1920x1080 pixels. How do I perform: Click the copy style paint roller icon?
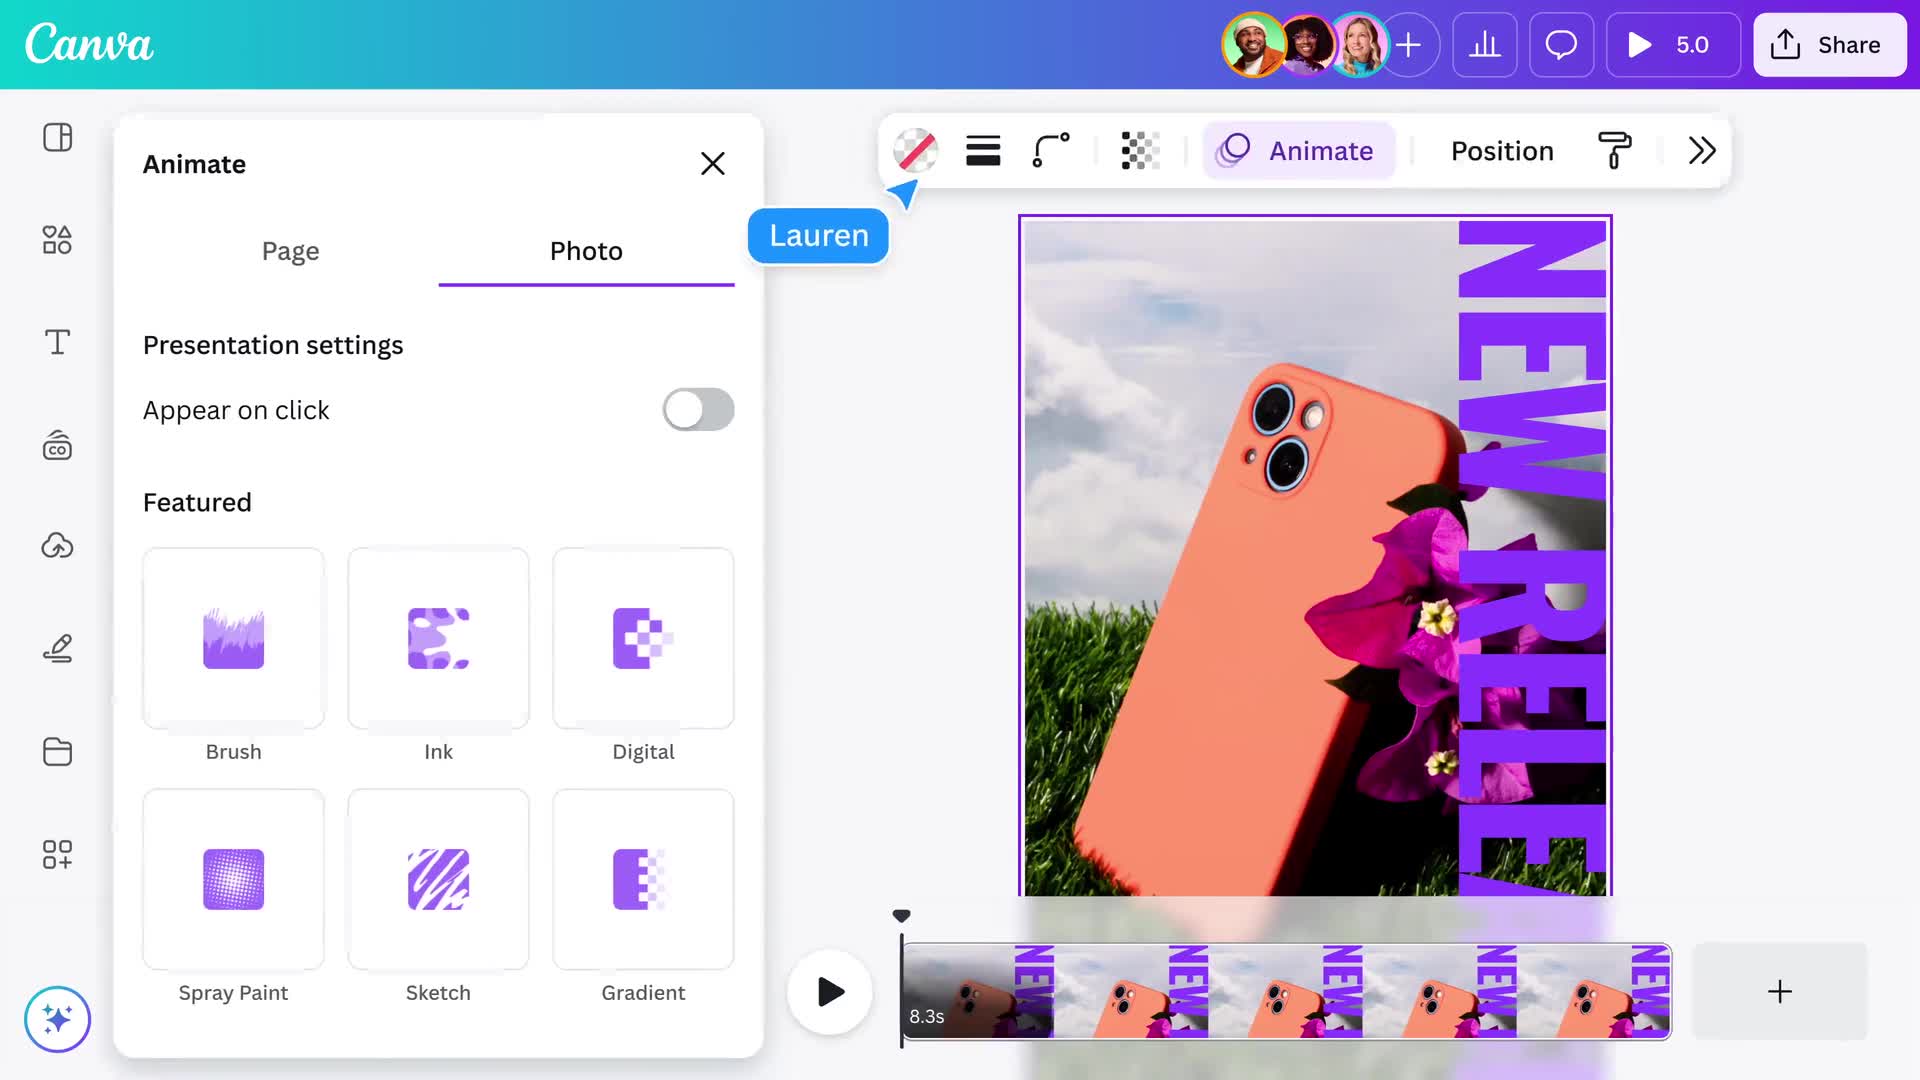tap(1614, 151)
